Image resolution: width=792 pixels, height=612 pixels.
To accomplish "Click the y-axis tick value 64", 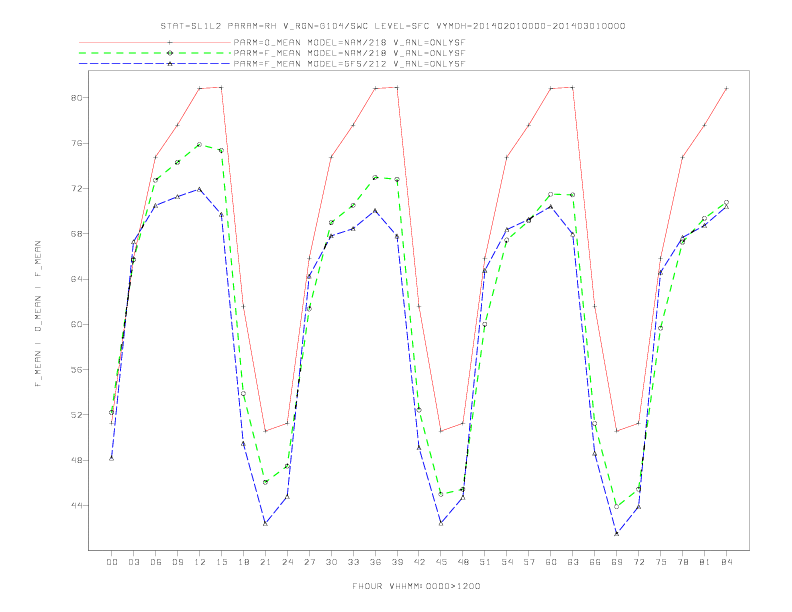I will click(x=76, y=279).
